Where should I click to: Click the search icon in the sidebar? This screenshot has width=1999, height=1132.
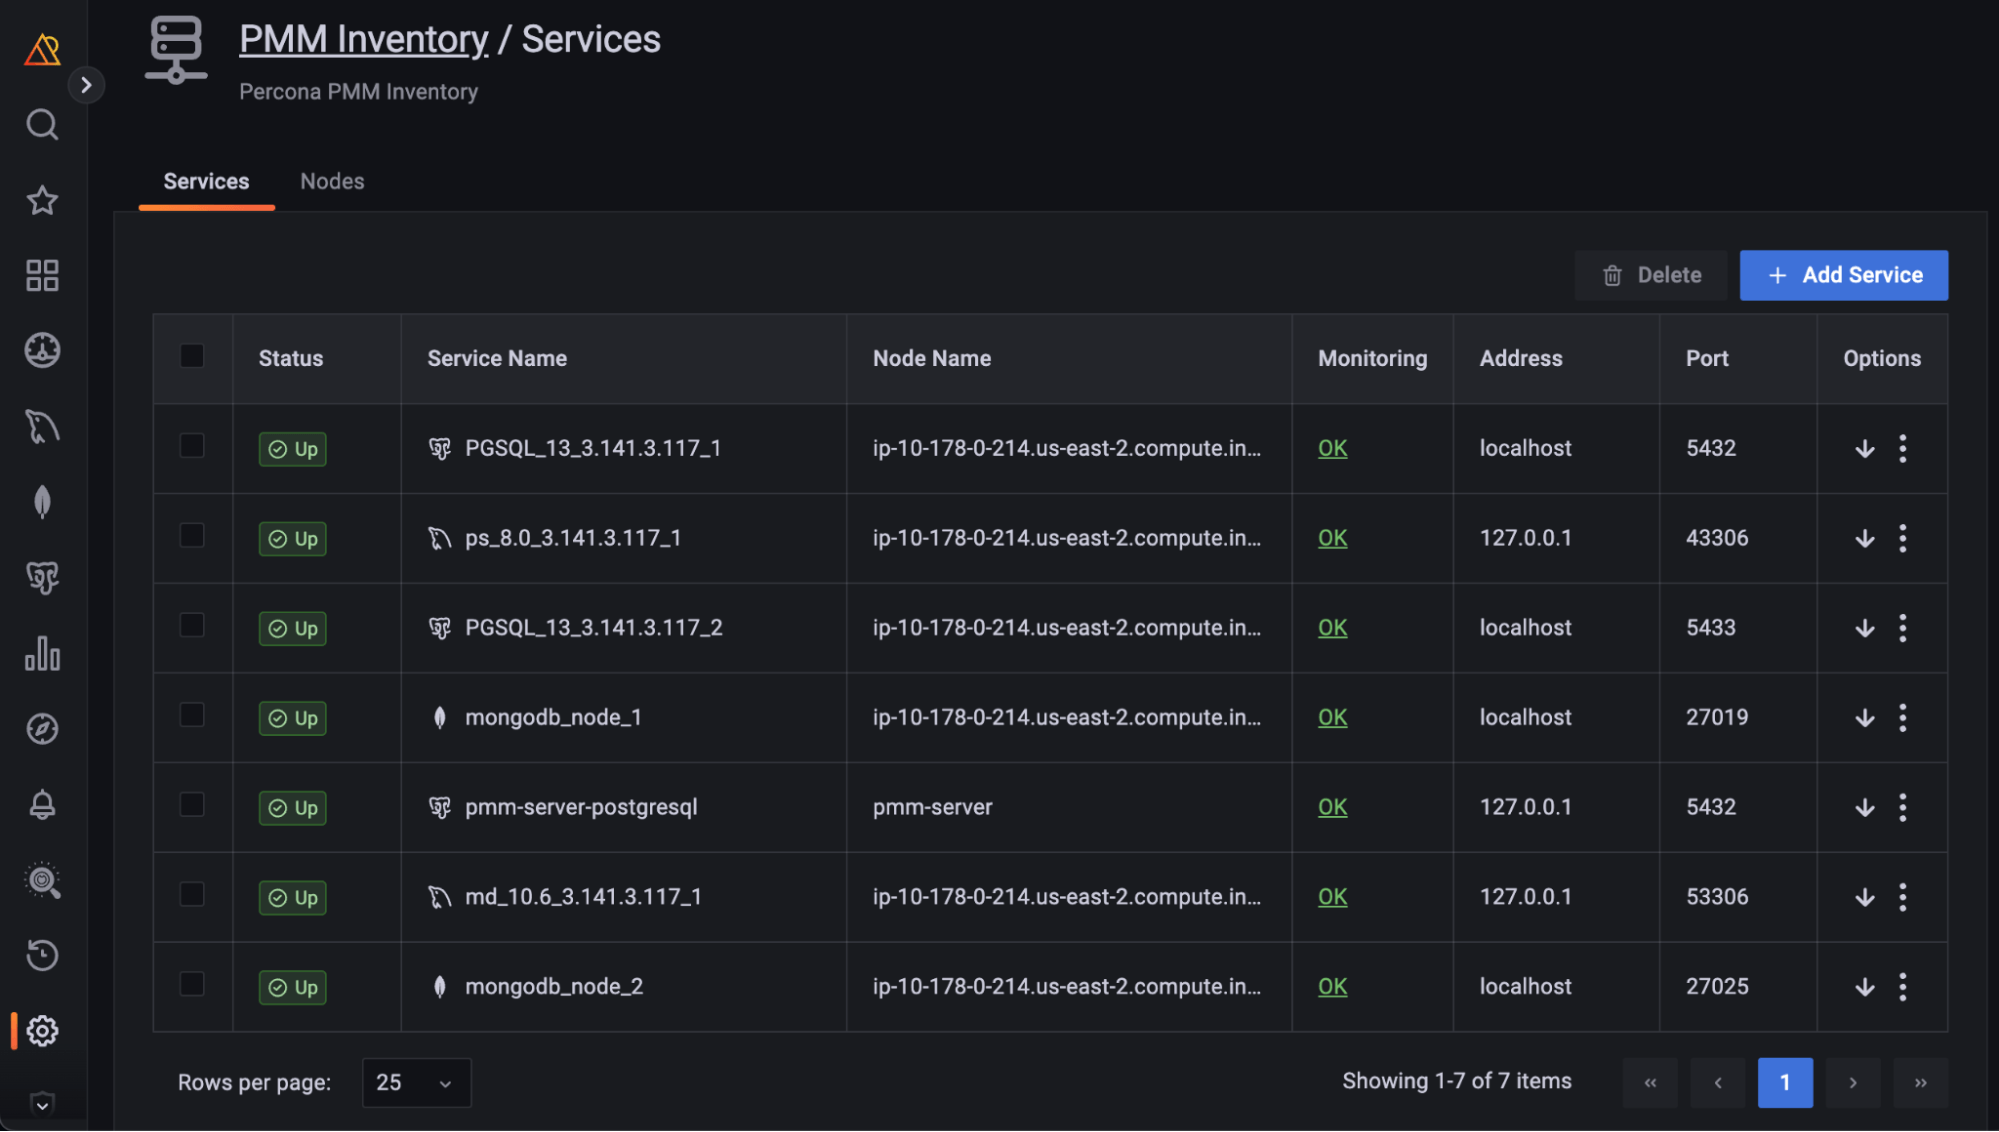coord(42,124)
